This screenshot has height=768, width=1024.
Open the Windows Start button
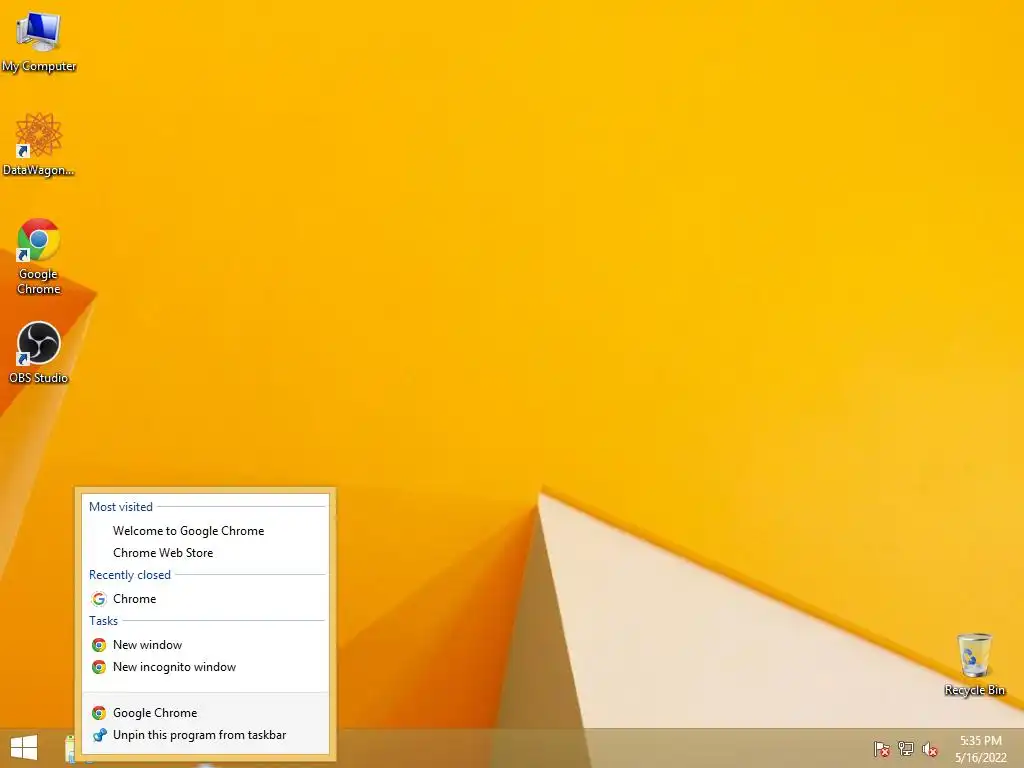click(x=24, y=748)
